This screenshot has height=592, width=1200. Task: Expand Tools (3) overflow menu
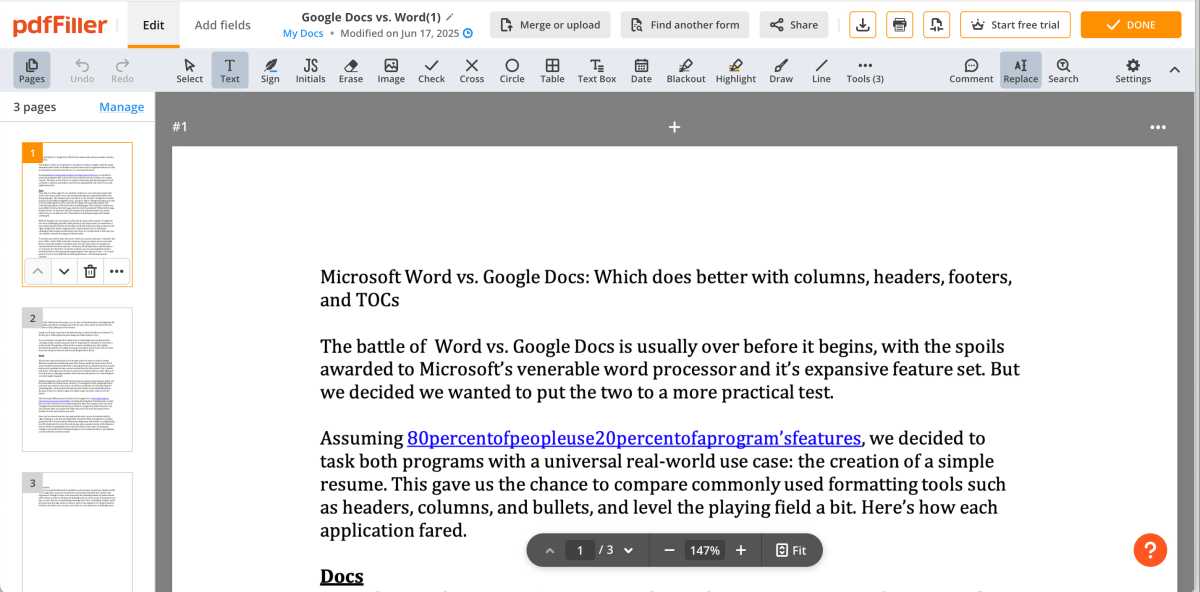click(x=865, y=70)
